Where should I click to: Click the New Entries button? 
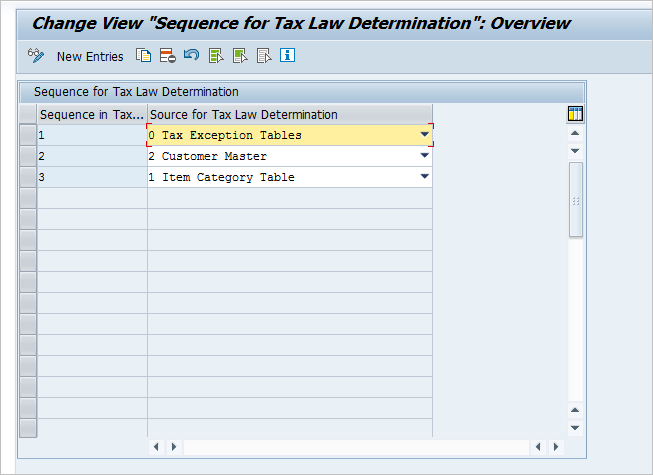pyautogui.click(x=90, y=56)
